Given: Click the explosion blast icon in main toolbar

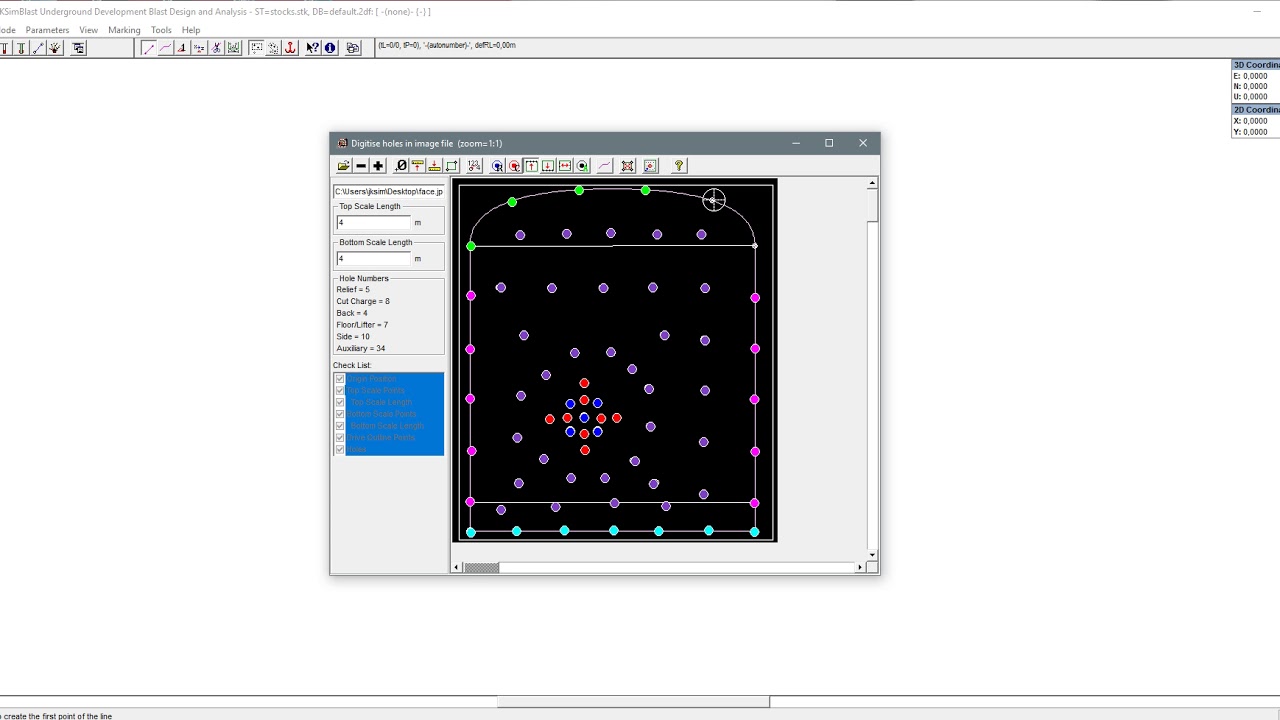Looking at the screenshot, I should click(x=55, y=48).
